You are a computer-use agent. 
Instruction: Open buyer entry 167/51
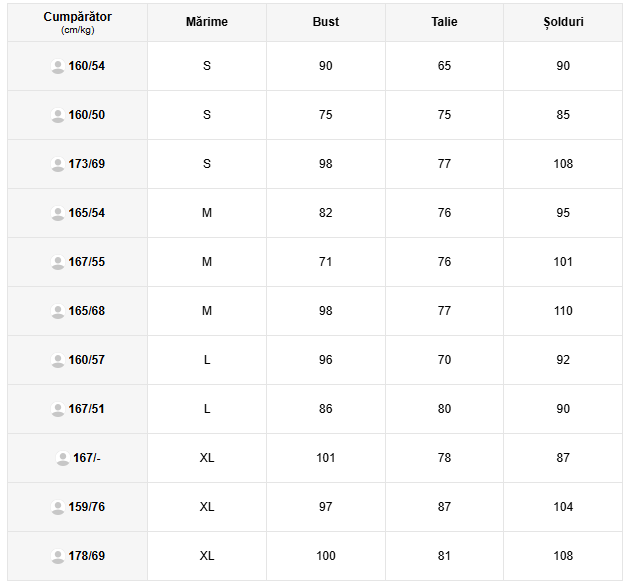[86, 409]
